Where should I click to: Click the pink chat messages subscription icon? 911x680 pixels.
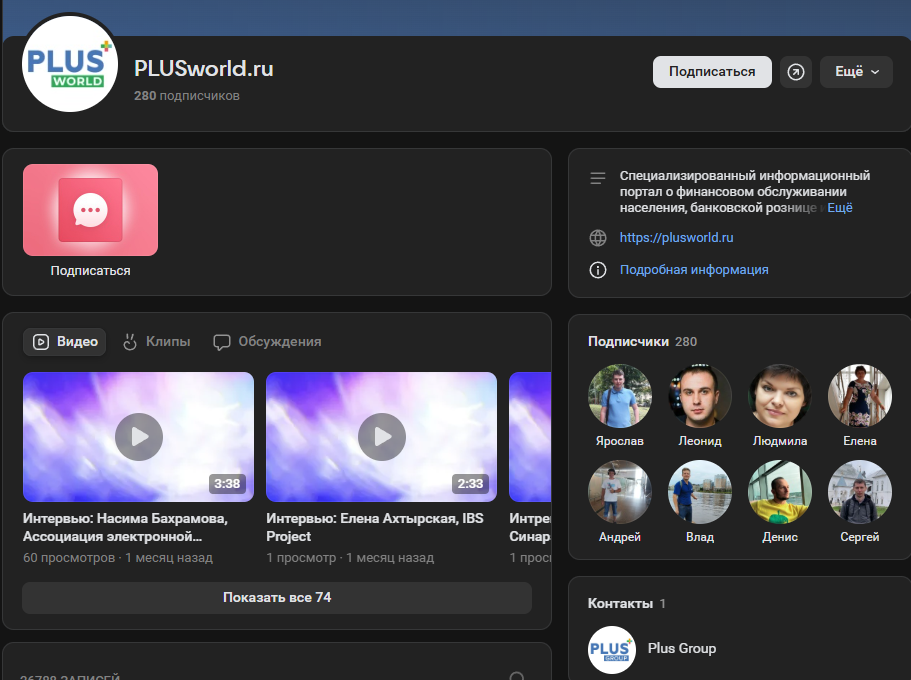point(90,210)
